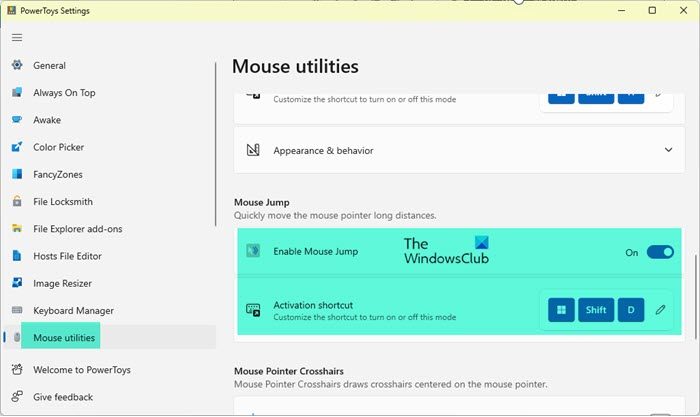Click the Mouse utilities page title
Image resolution: width=700 pixels, height=417 pixels.
295,67
